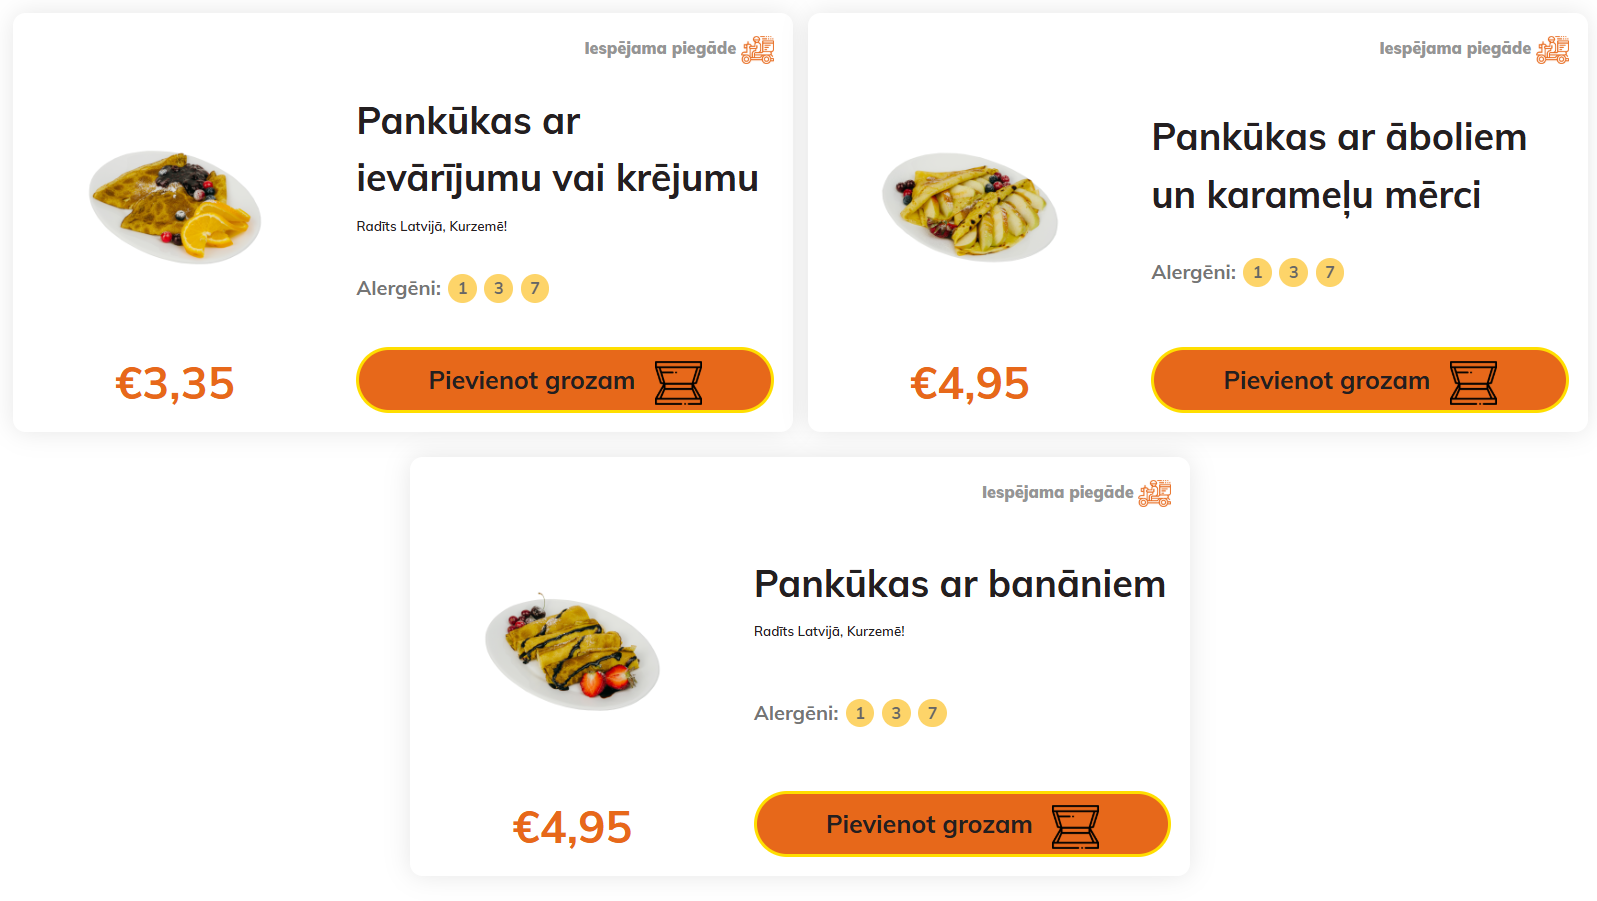This screenshot has height=901, width=1597.
Task: Click allergen 1 badge on jam pancakes card
Action: click(462, 289)
